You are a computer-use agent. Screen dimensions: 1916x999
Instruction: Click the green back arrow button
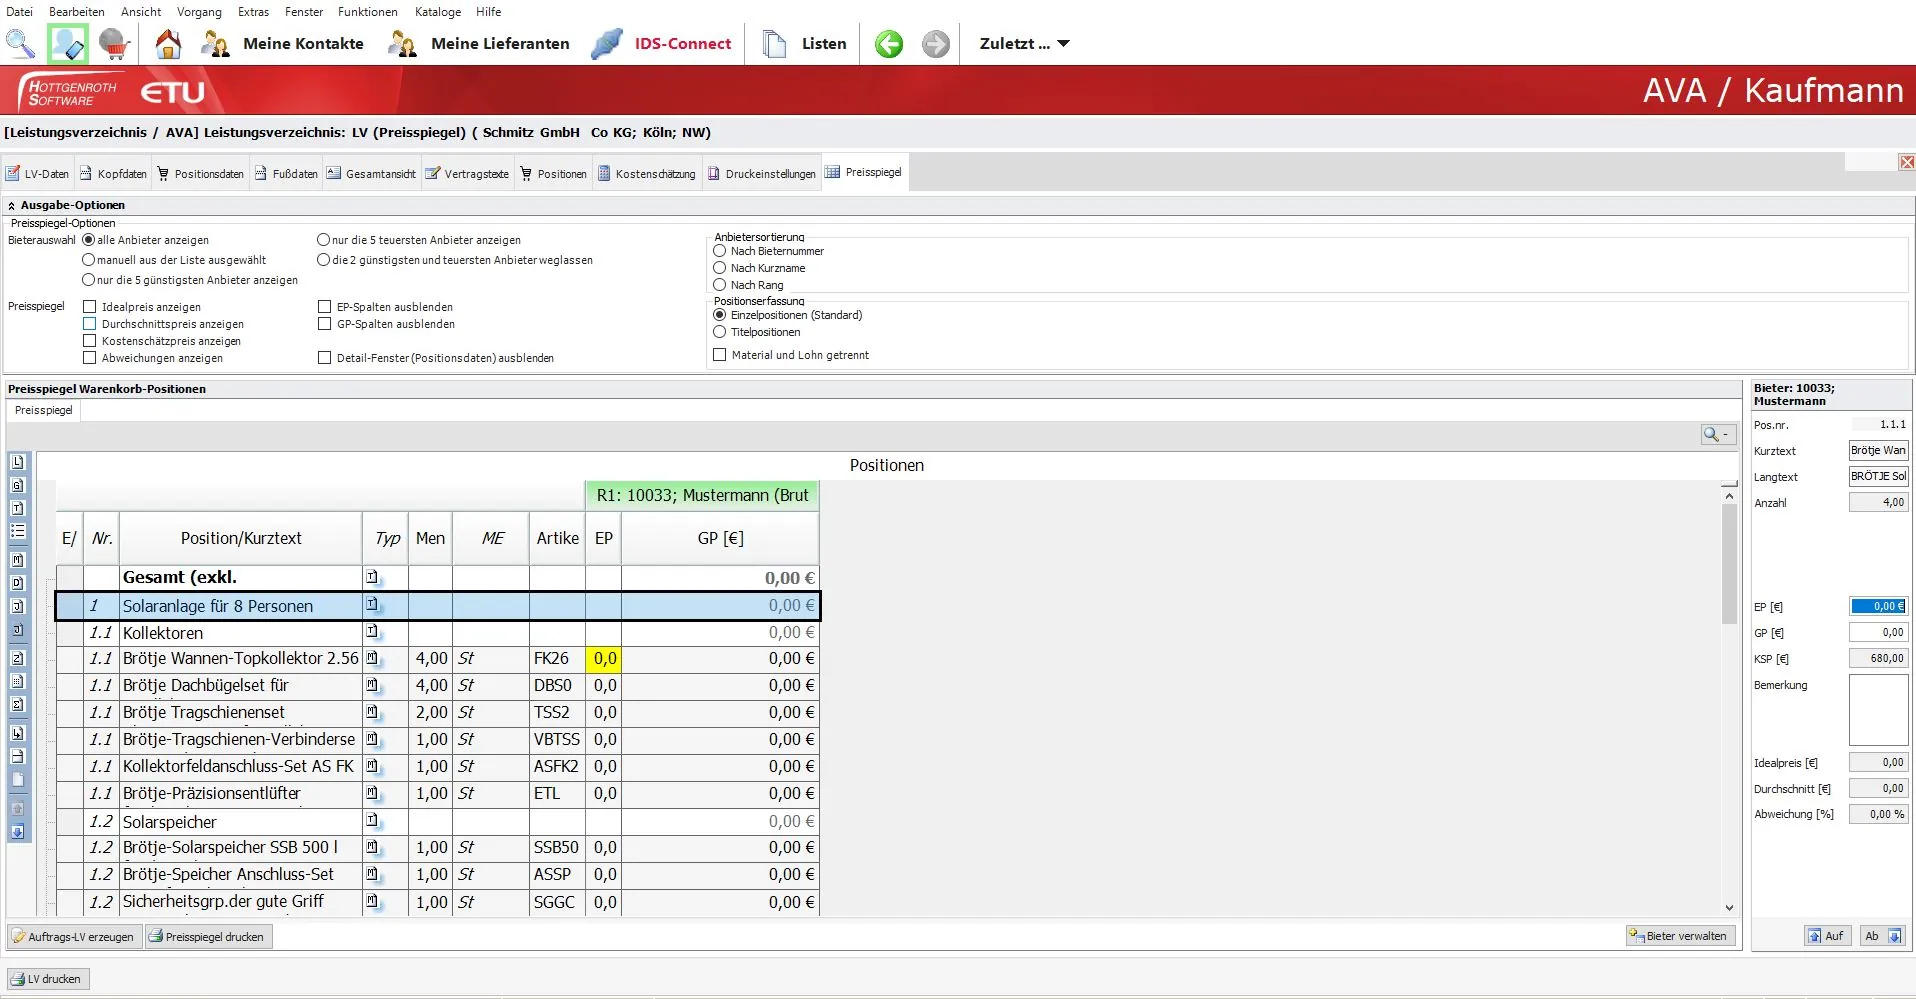pyautogui.click(x=888, y=44)
